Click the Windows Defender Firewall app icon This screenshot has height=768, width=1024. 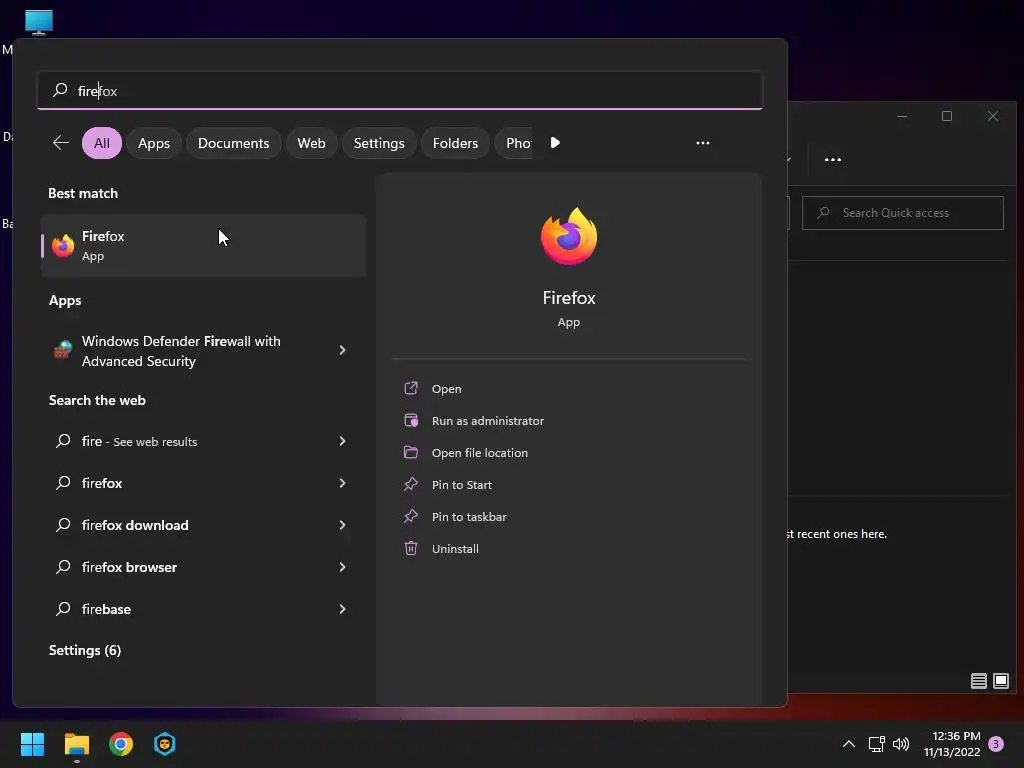[63, 350]
